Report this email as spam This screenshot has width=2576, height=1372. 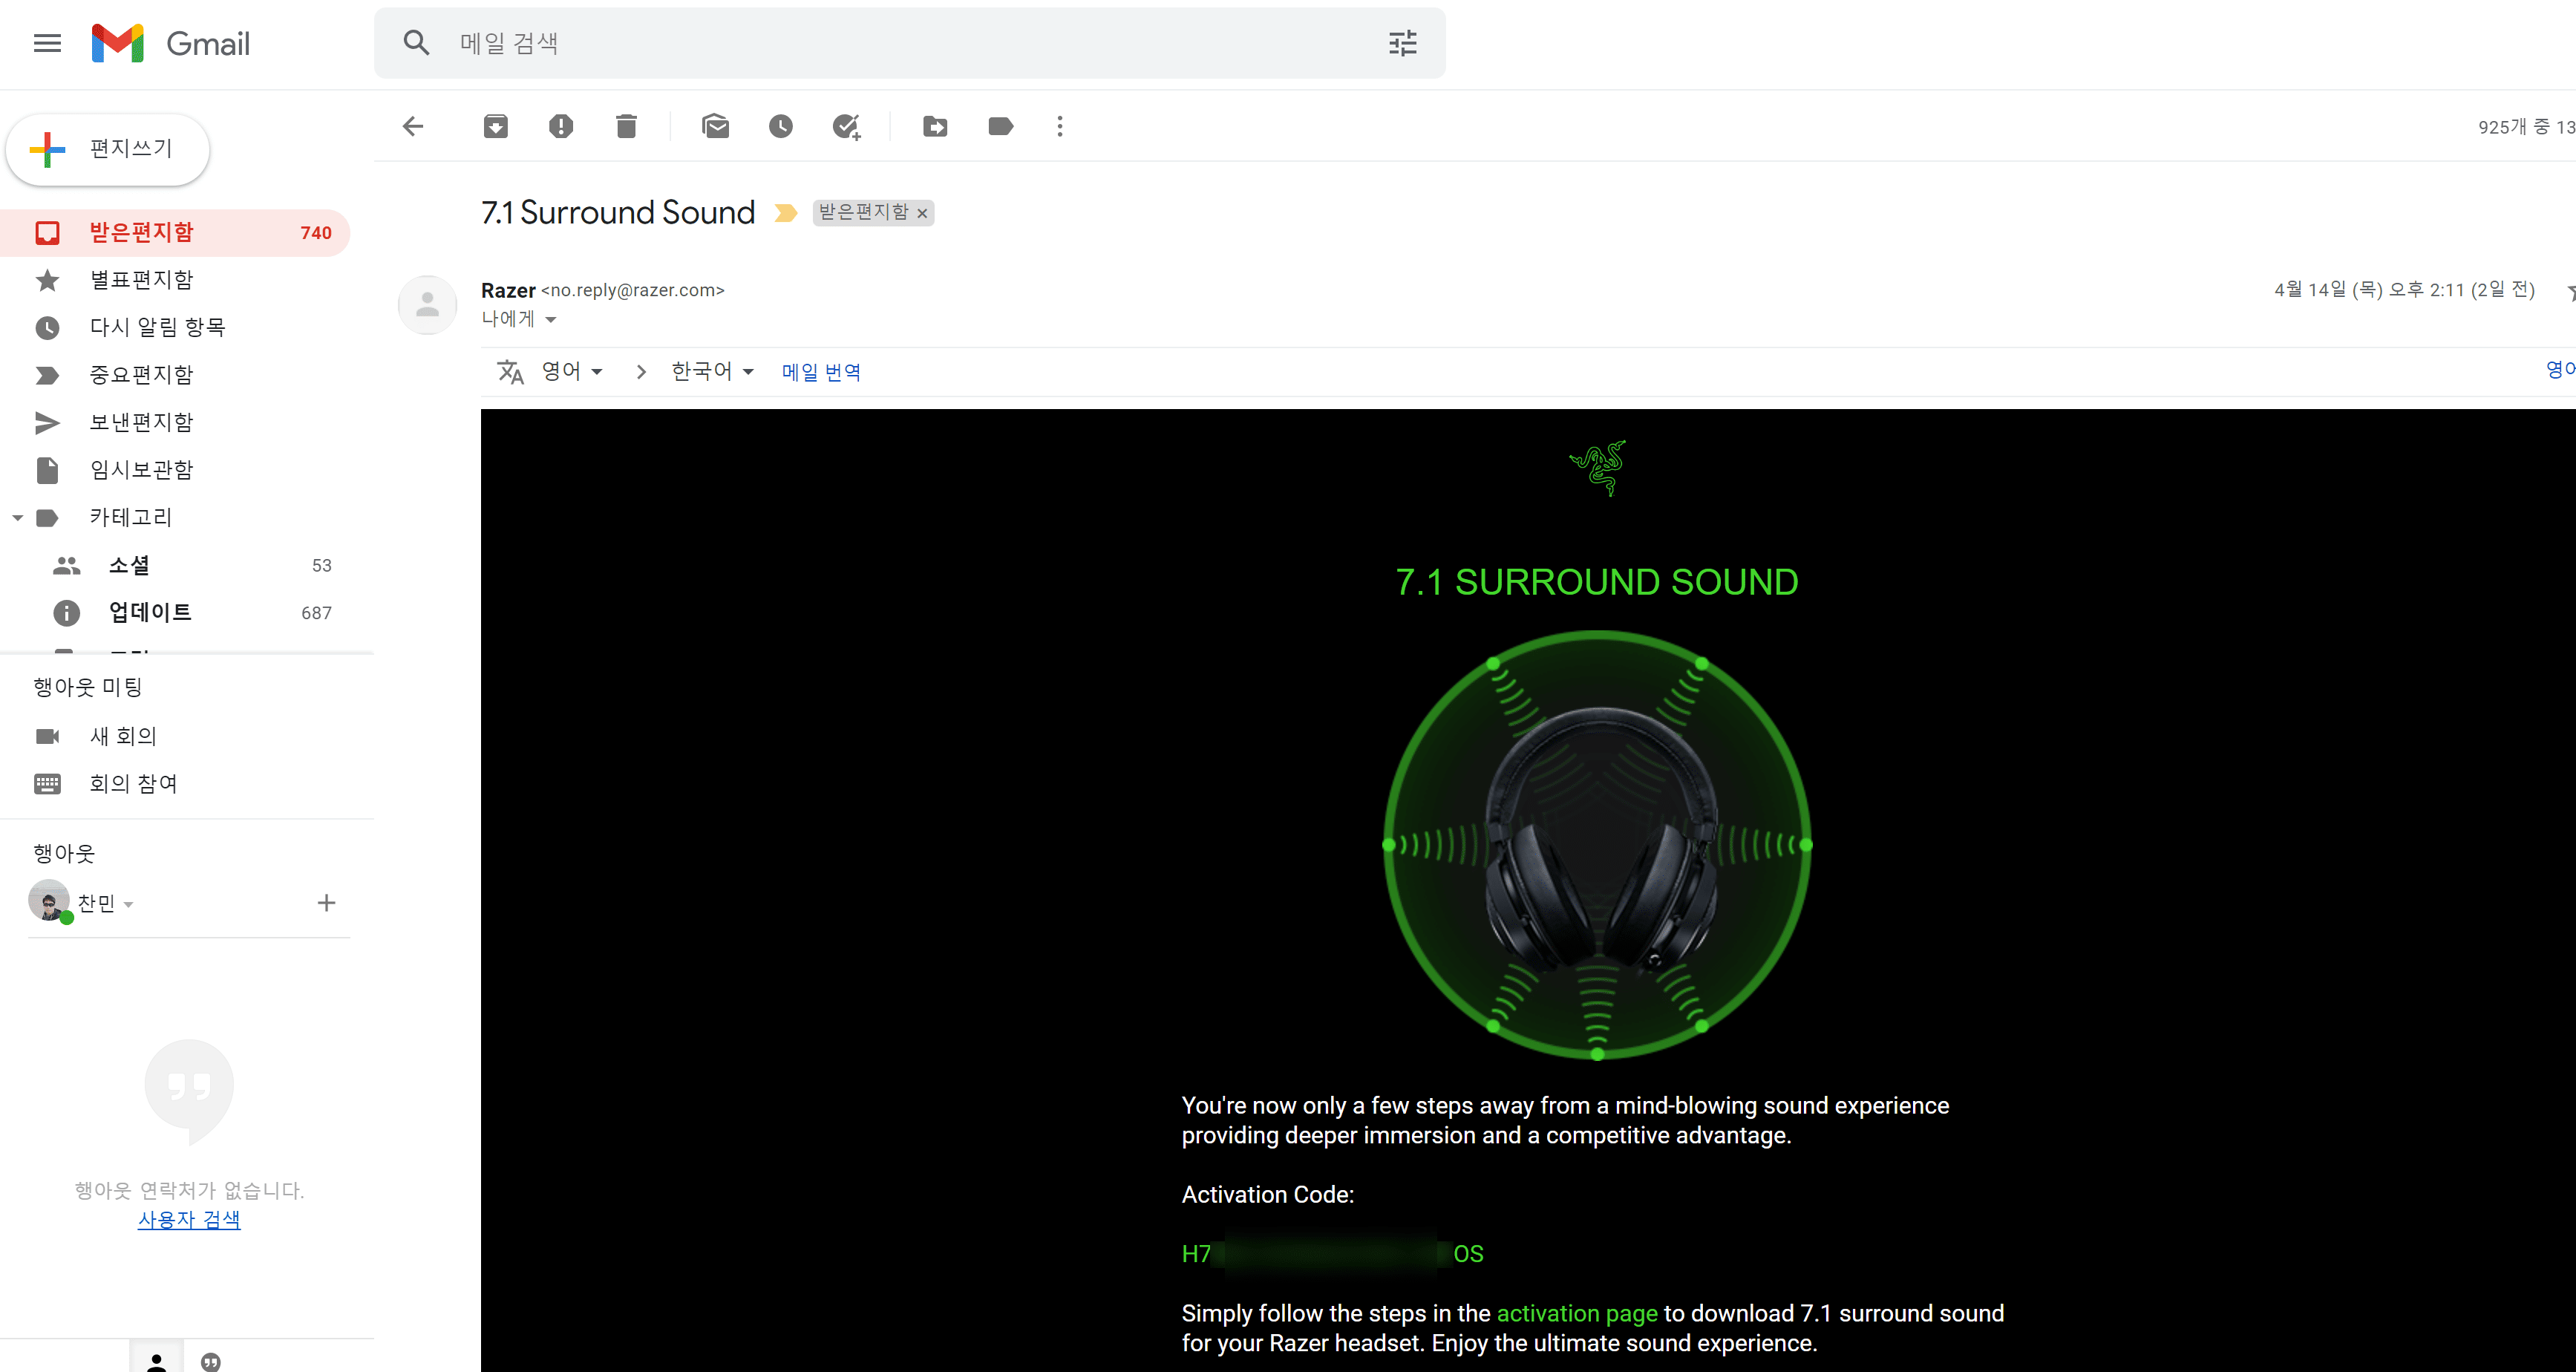561,126
